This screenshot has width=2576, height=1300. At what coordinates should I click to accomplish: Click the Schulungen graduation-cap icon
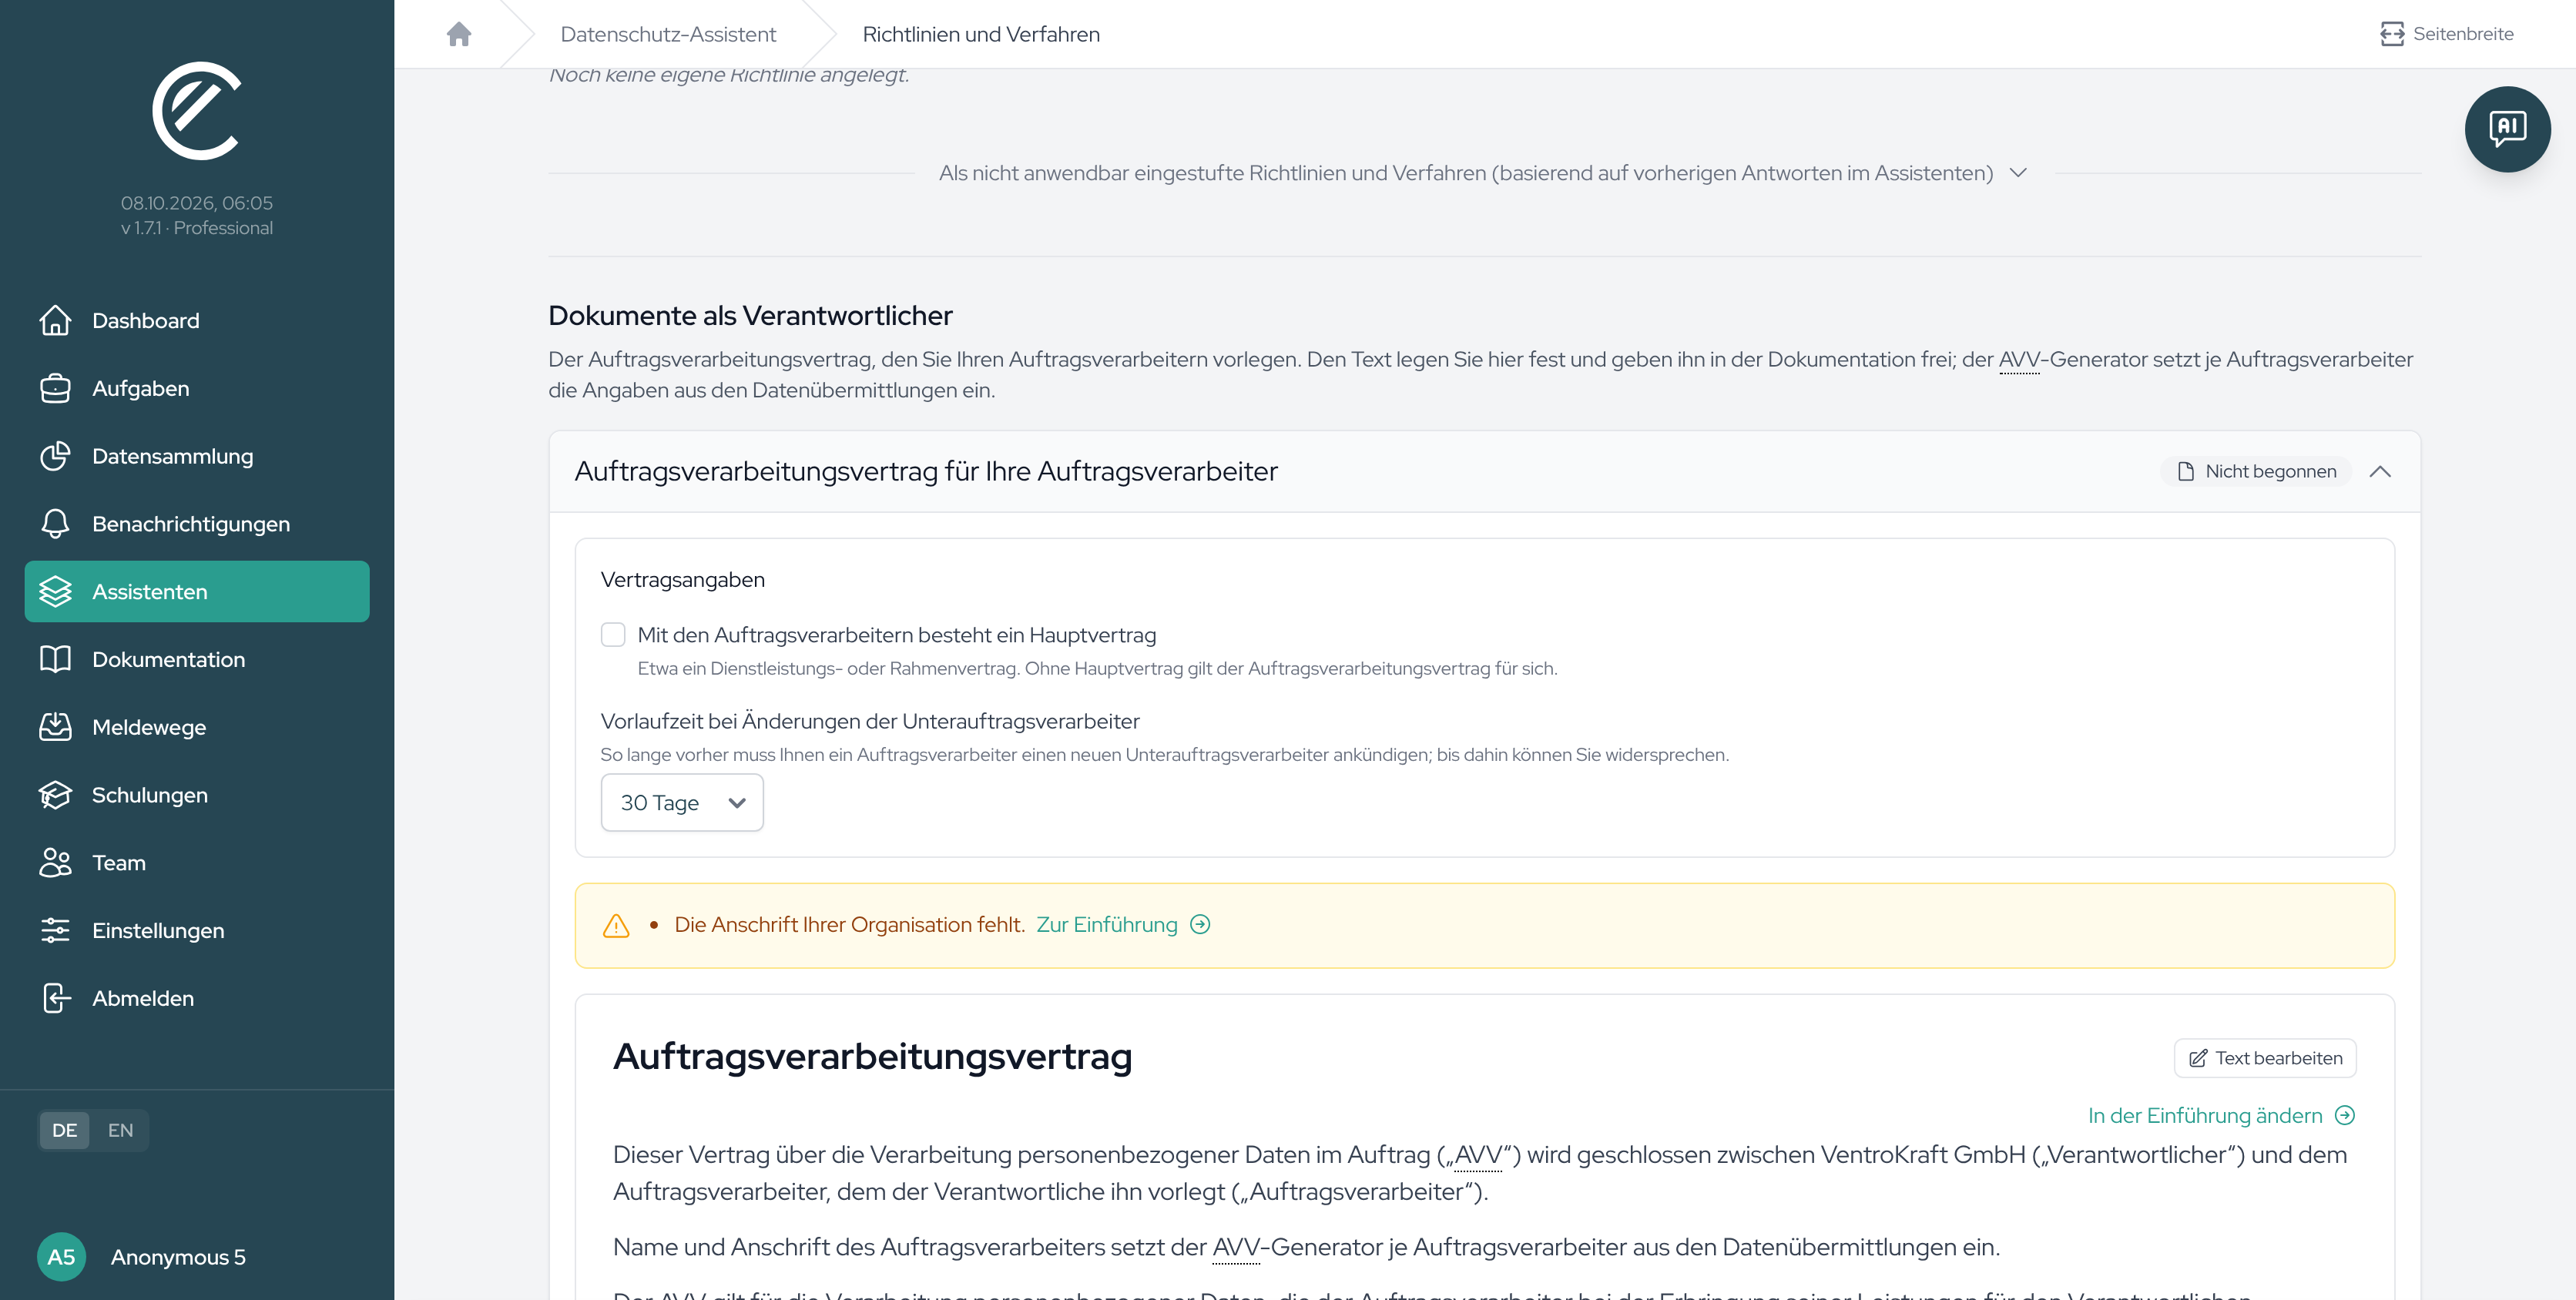[x=55, y=795]
